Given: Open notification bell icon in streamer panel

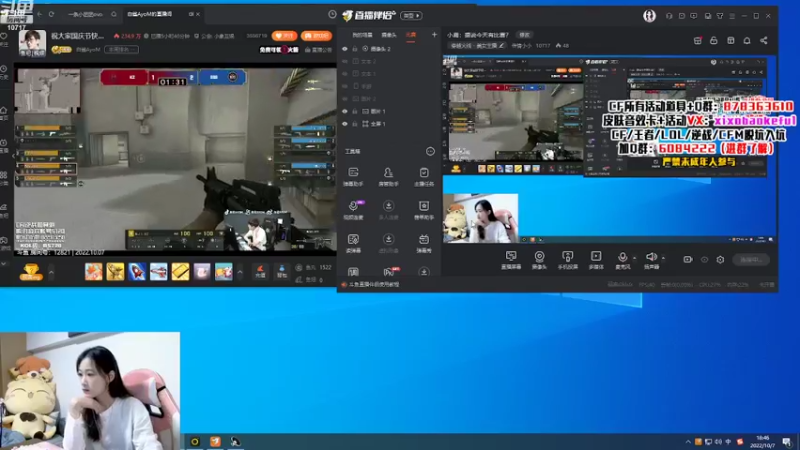Looking at the screenshot, I should (x=747, y=40).
